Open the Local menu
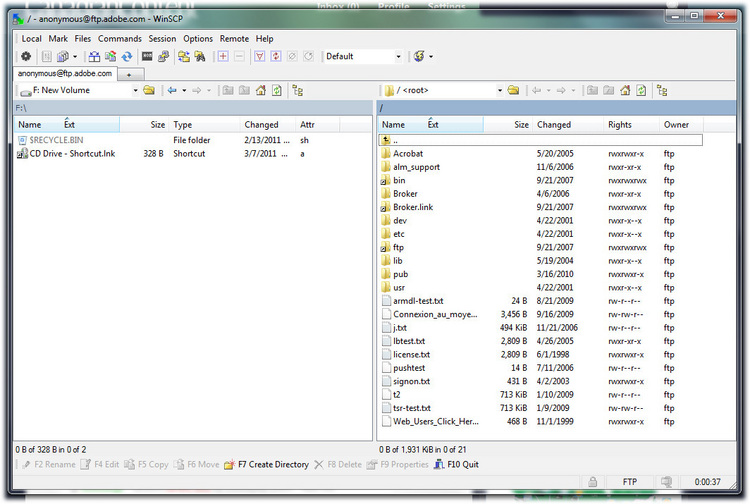Screen dimensions: 750x504 [x=32, y=39]
